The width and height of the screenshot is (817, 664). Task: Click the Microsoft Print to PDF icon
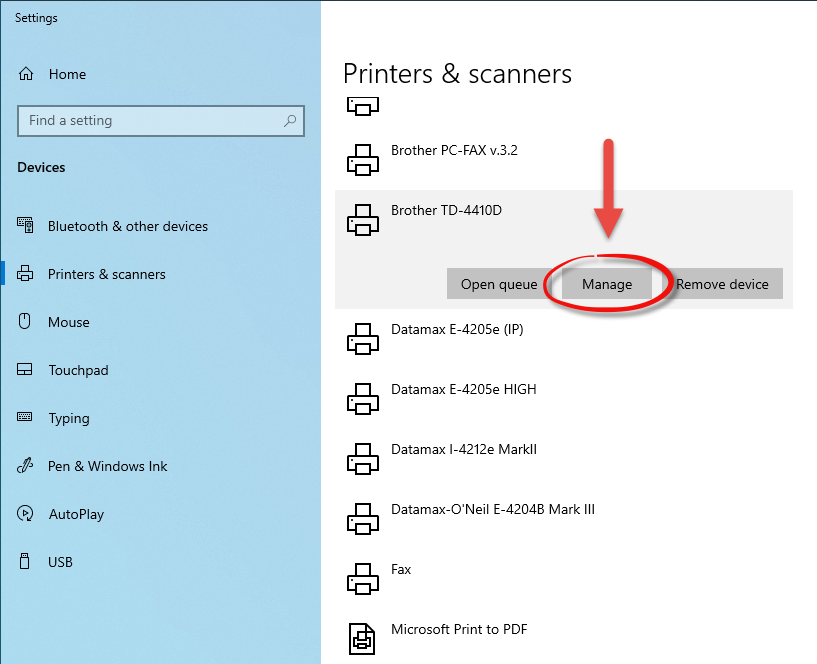tap(362, 638)
